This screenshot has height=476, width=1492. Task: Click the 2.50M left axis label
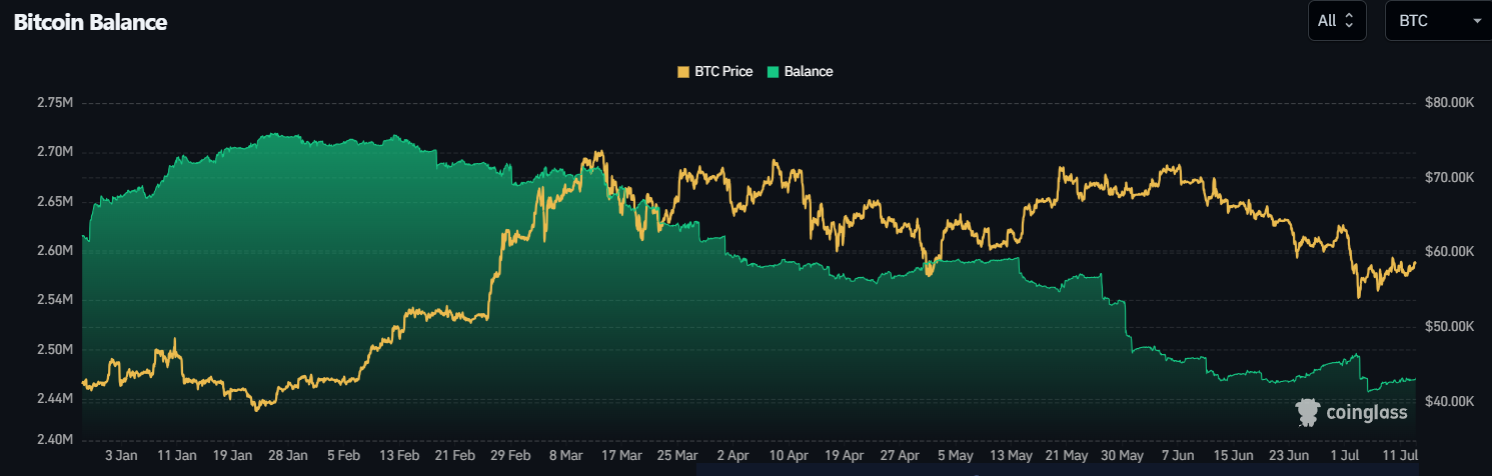tap(55, 349)
